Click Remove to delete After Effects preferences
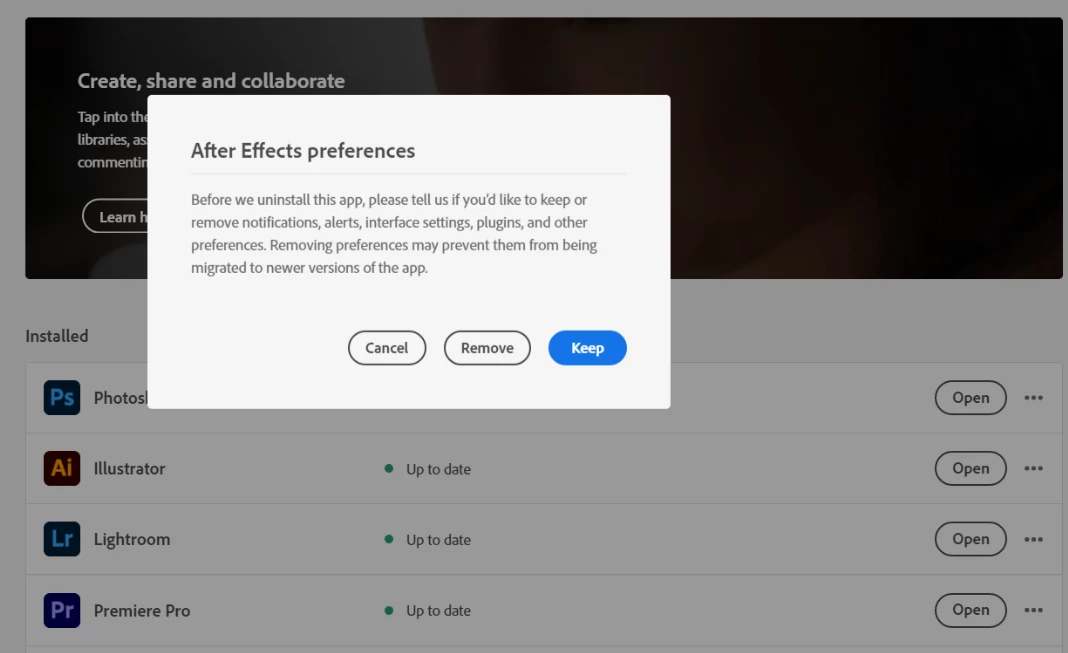 pos(487,348)
